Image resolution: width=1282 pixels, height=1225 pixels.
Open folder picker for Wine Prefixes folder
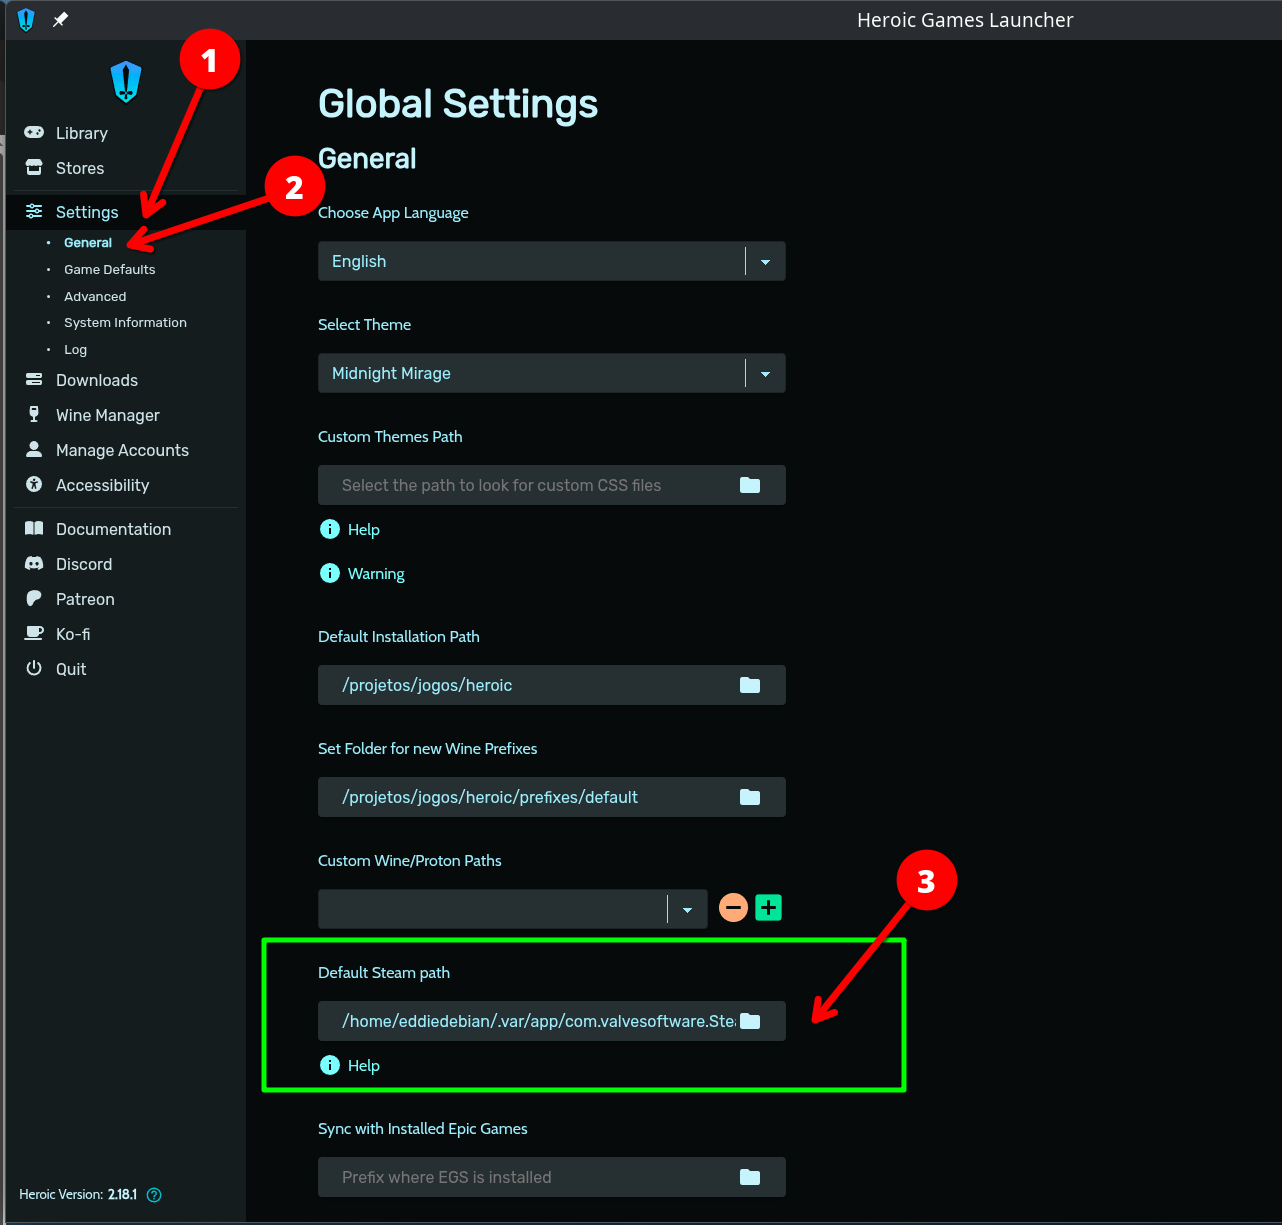click(x=749, y=797)
